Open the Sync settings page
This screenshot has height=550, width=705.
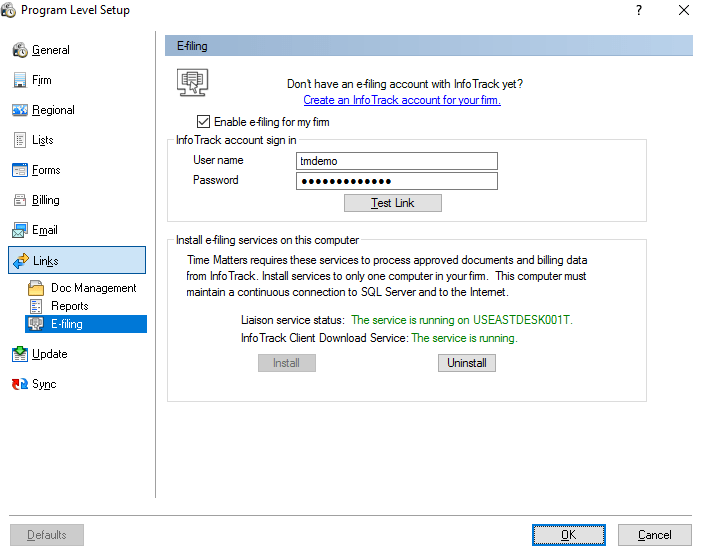coord(44,384)
